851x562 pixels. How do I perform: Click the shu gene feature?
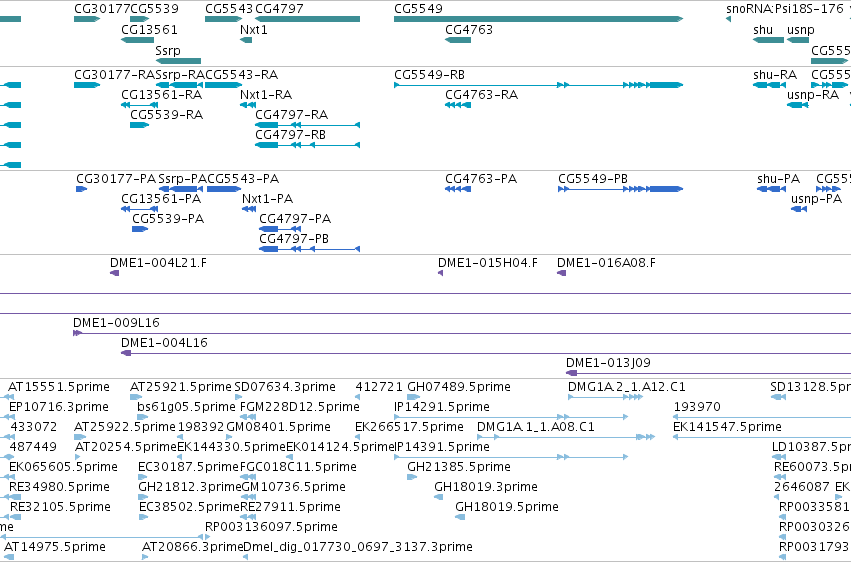(x=769, y=40)
